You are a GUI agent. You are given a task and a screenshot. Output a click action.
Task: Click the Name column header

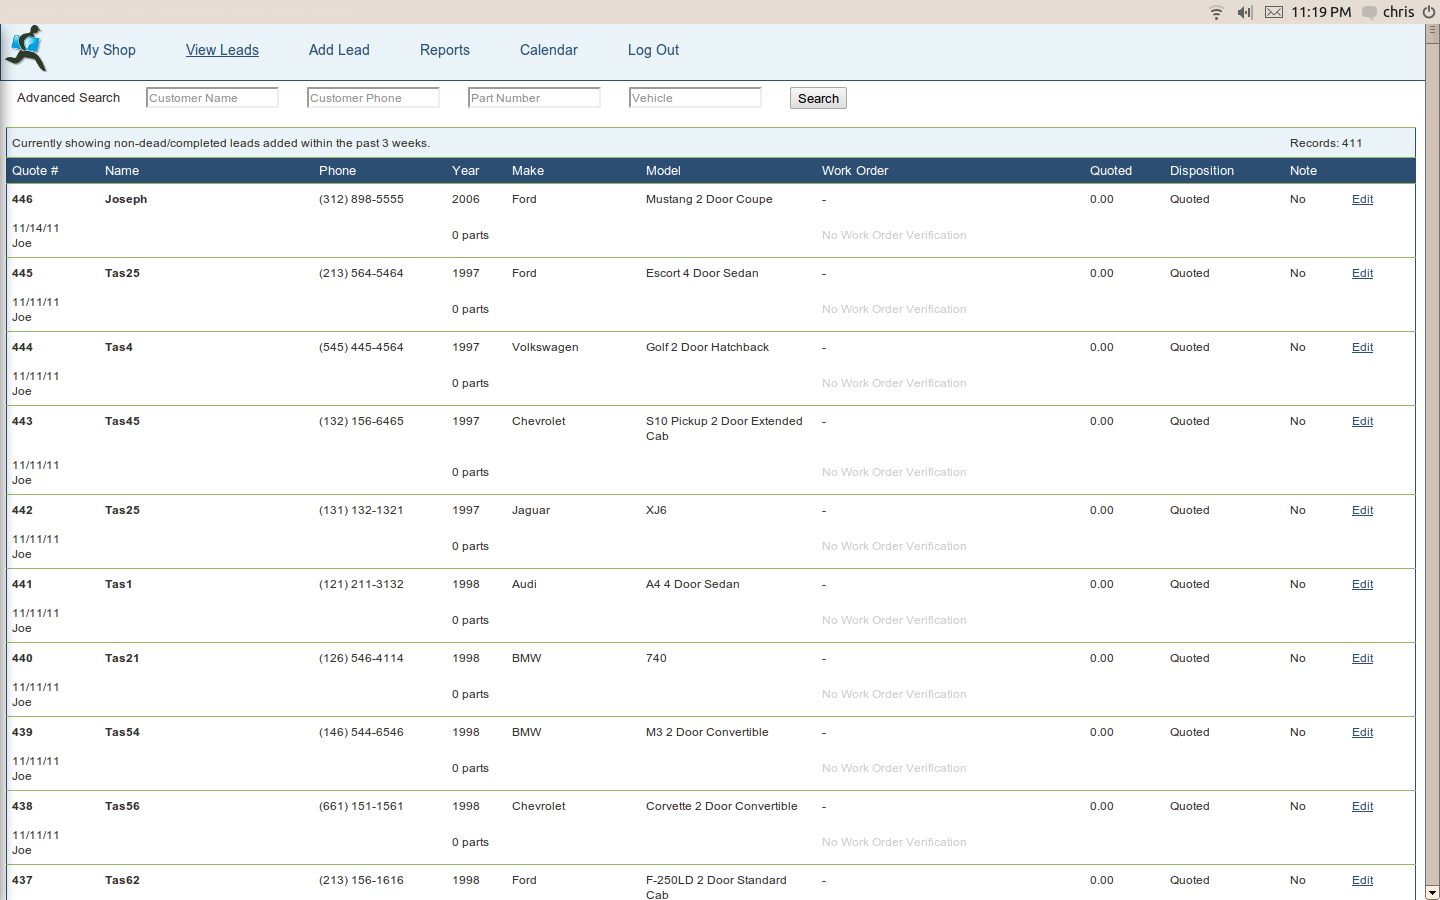(x=122, y=171)
